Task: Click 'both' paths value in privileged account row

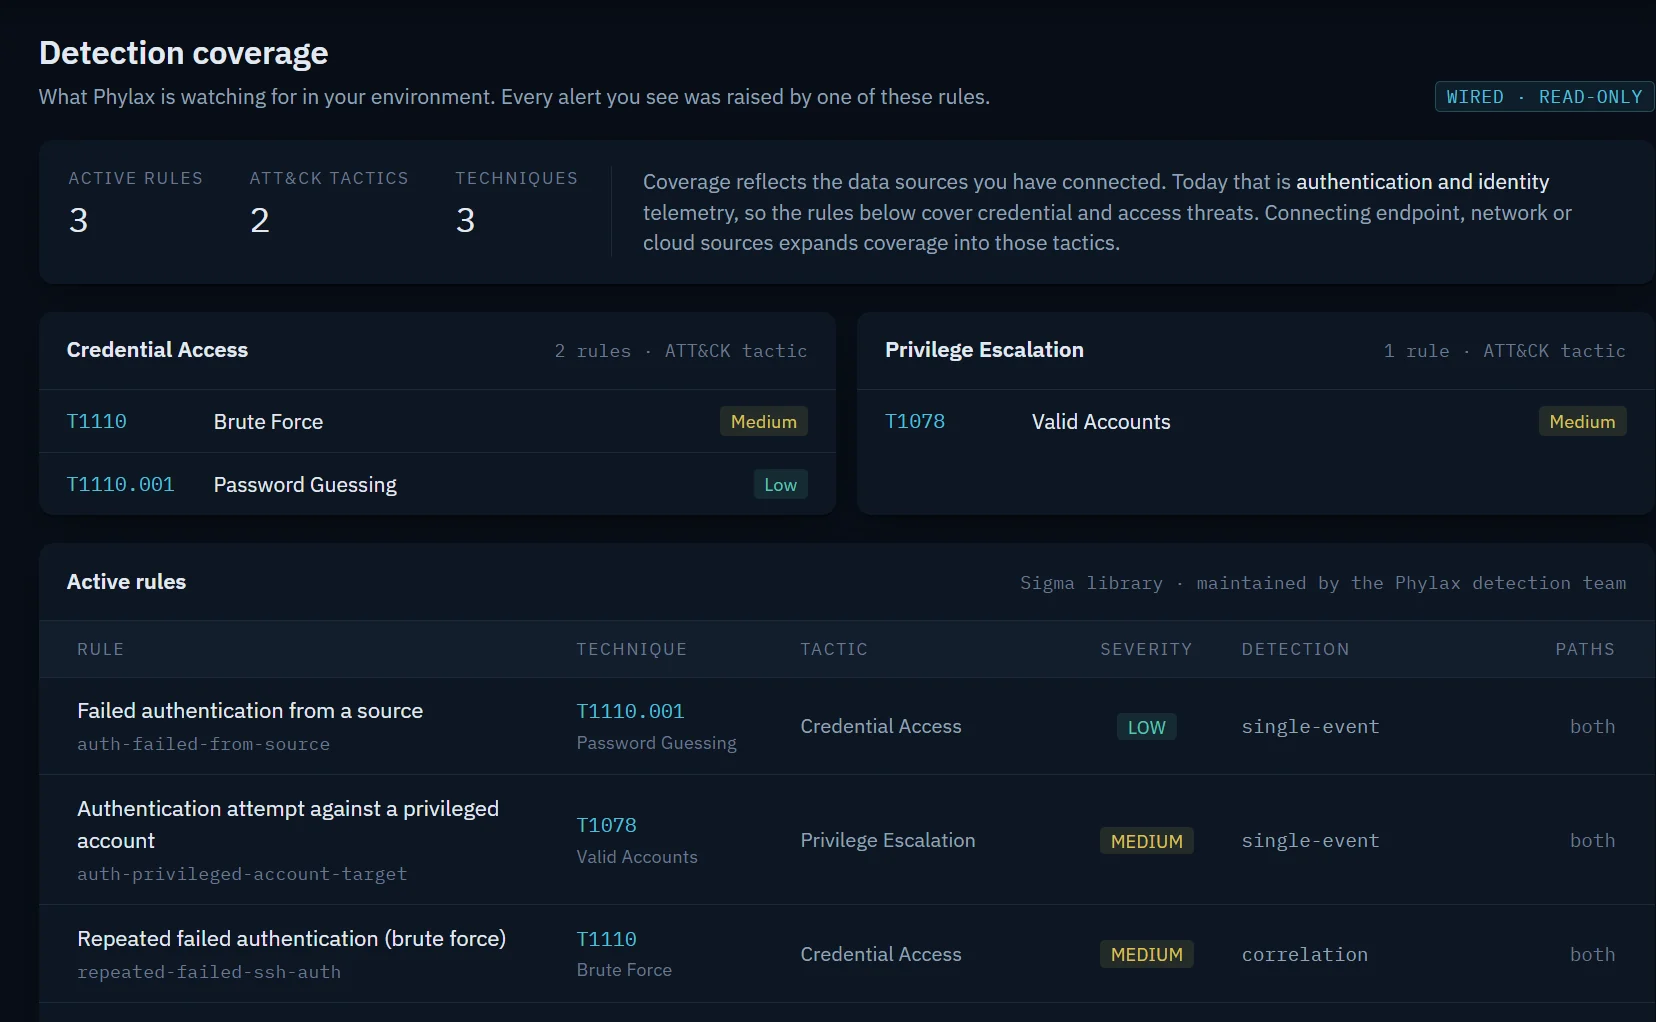Action: [1592, 841]
